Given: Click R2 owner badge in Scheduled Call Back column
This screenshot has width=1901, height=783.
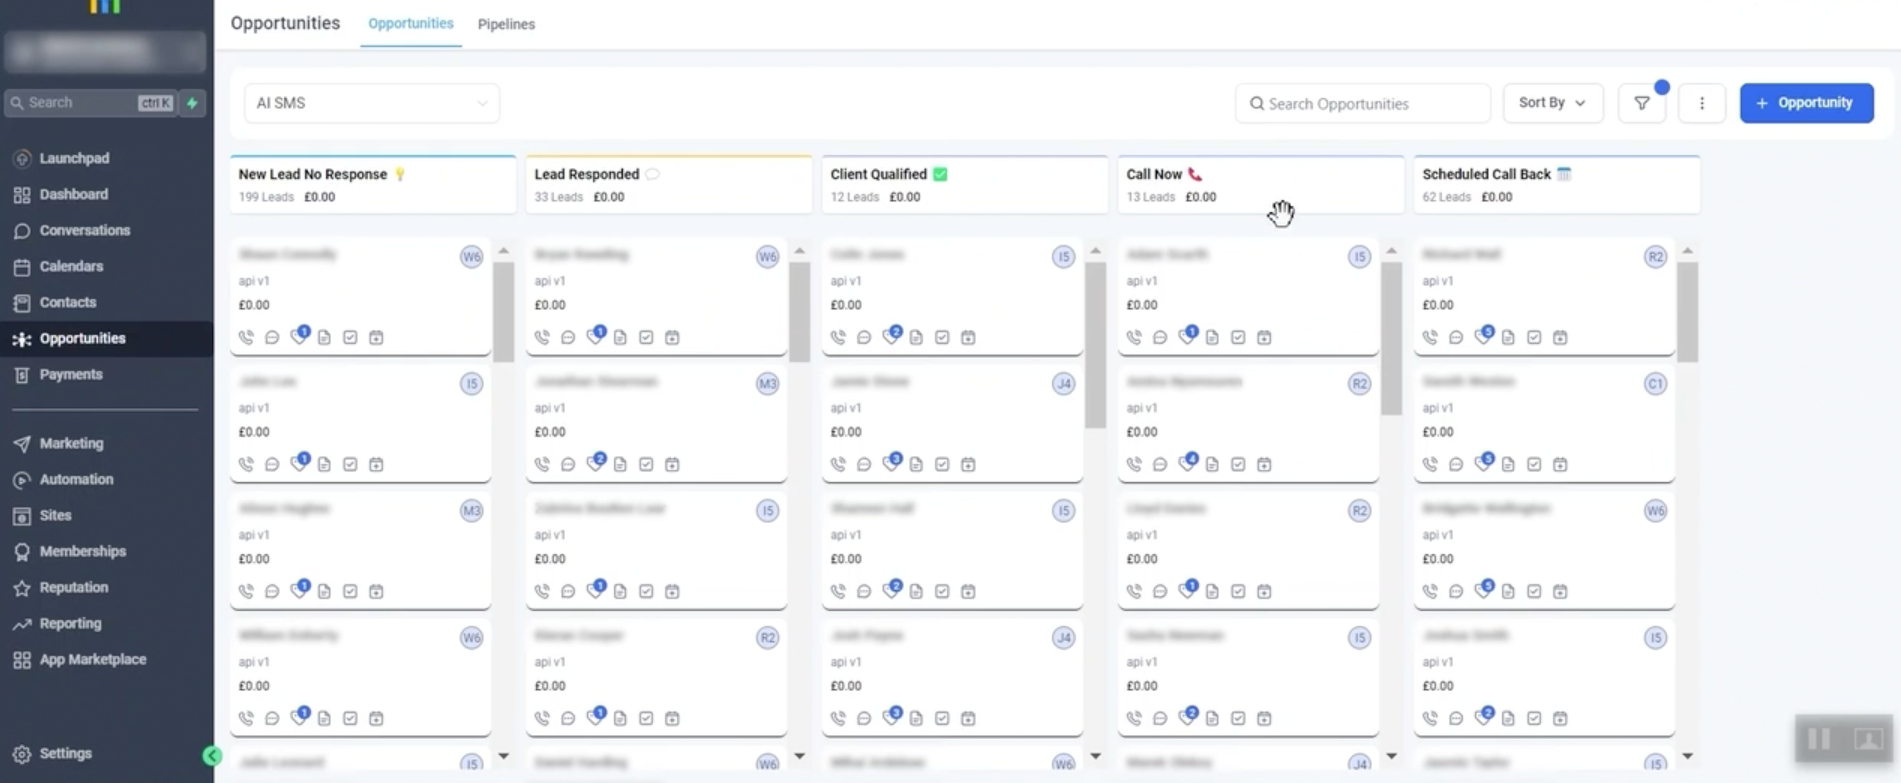Looking at the screenshot, I should (x=1655, y=257).
